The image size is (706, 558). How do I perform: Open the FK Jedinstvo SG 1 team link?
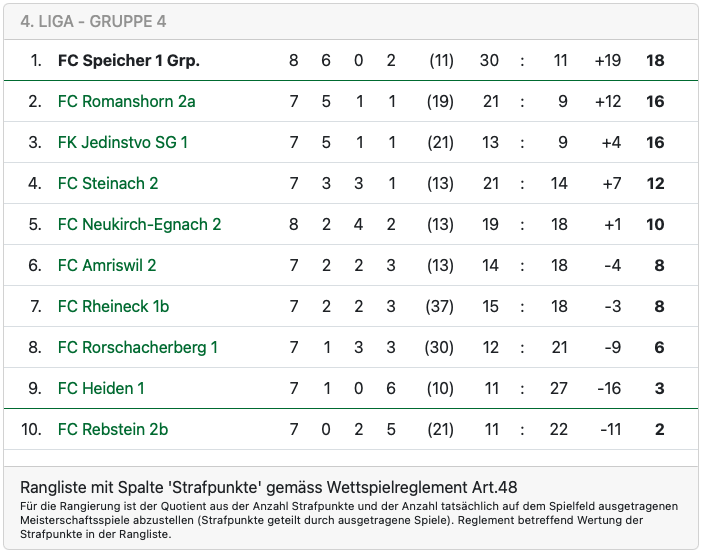(x=122, y=142)
